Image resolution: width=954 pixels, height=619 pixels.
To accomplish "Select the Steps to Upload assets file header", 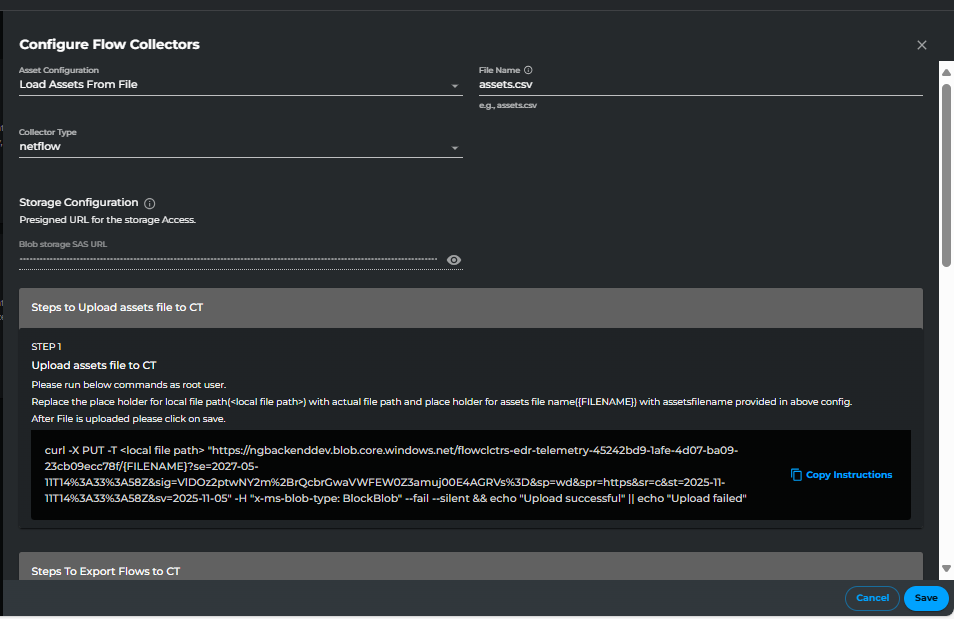I will coord(470,308).
